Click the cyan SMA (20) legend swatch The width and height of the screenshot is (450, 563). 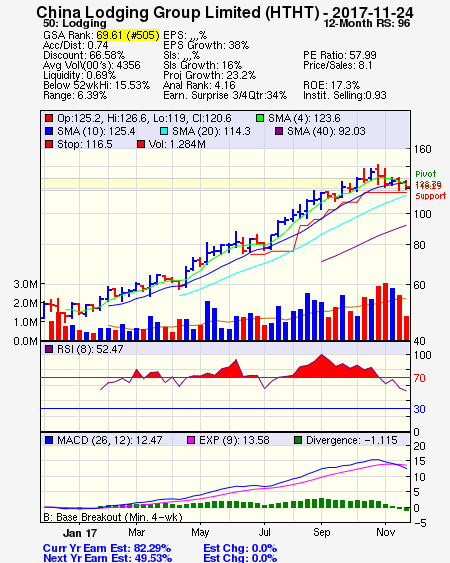(x=164, y=131)
